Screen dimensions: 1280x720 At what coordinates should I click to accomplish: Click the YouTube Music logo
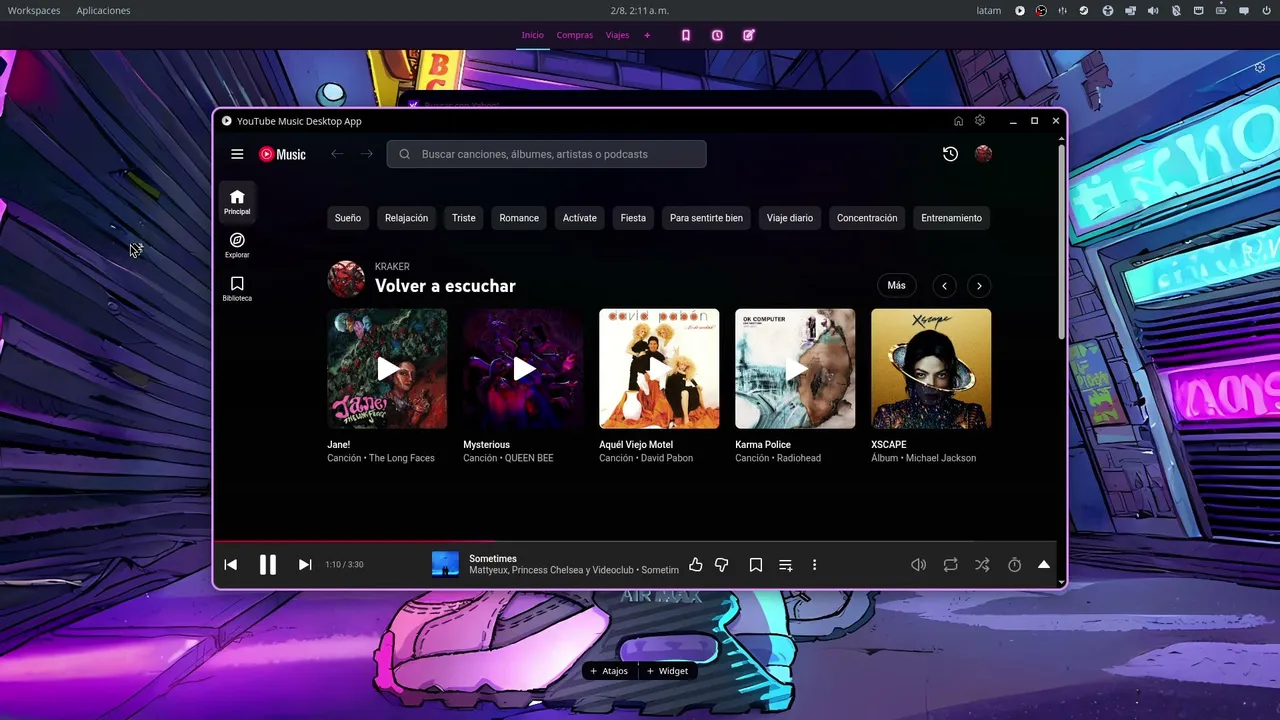tap(282, 154)
